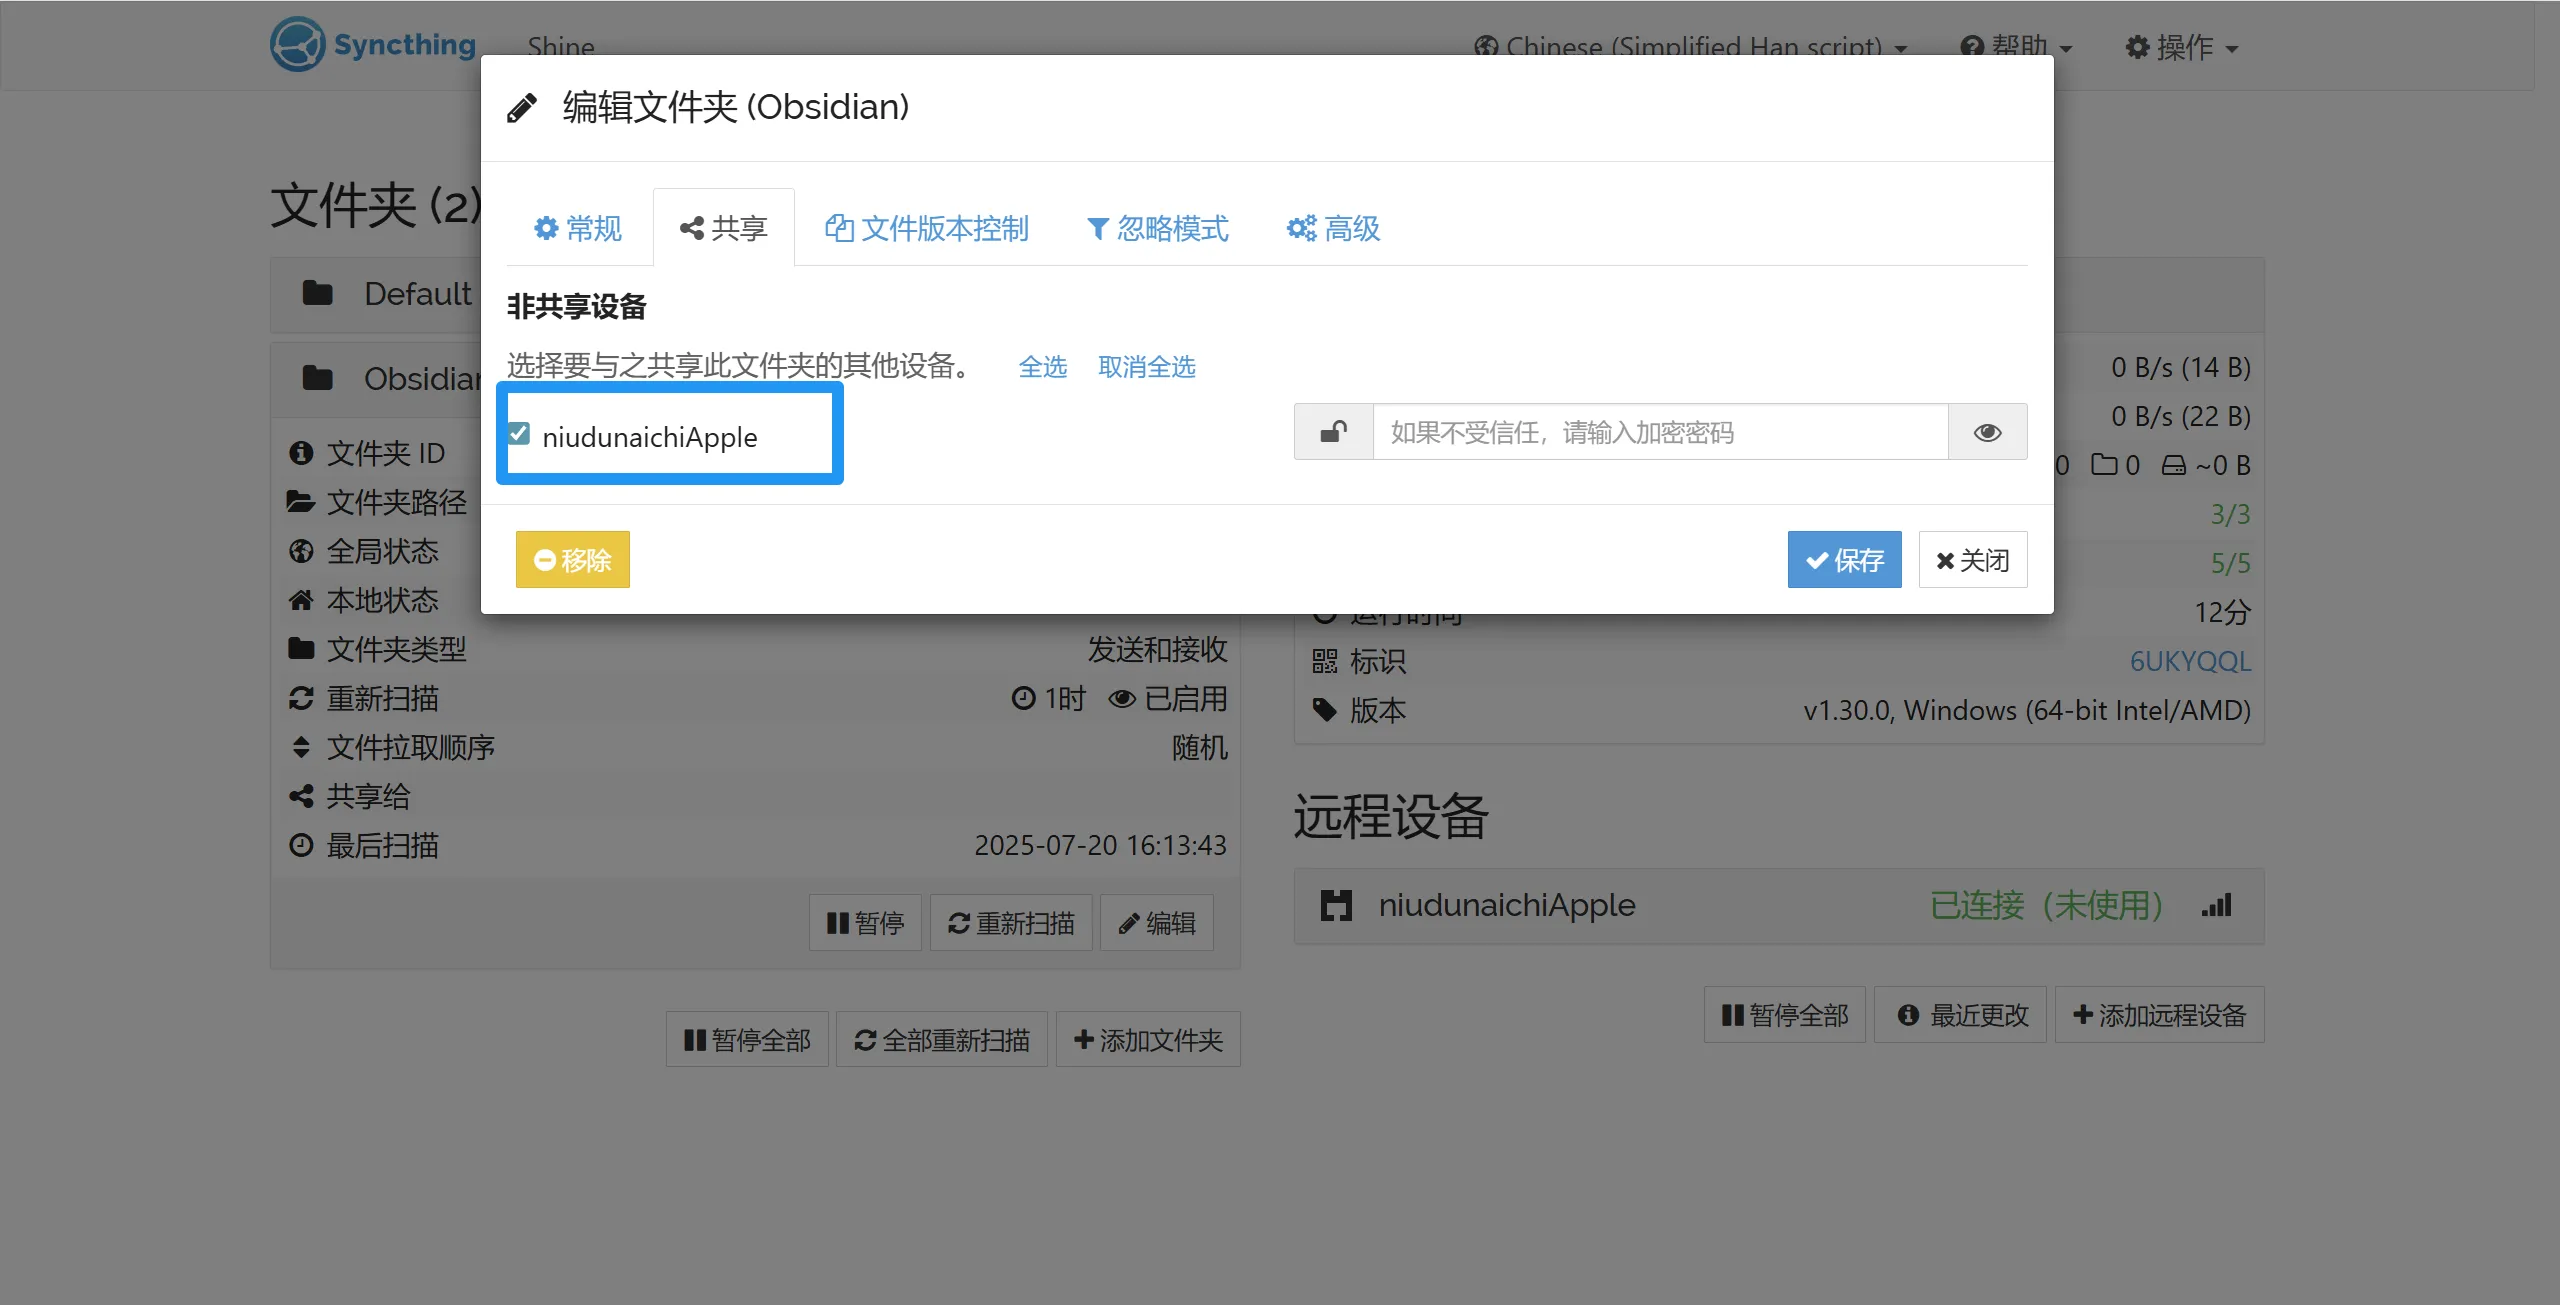Image resolution: width=2560 pixels, height=1305 pixels.
Task: Switch to the 常规 tab
Action: [x=579, y=228]
